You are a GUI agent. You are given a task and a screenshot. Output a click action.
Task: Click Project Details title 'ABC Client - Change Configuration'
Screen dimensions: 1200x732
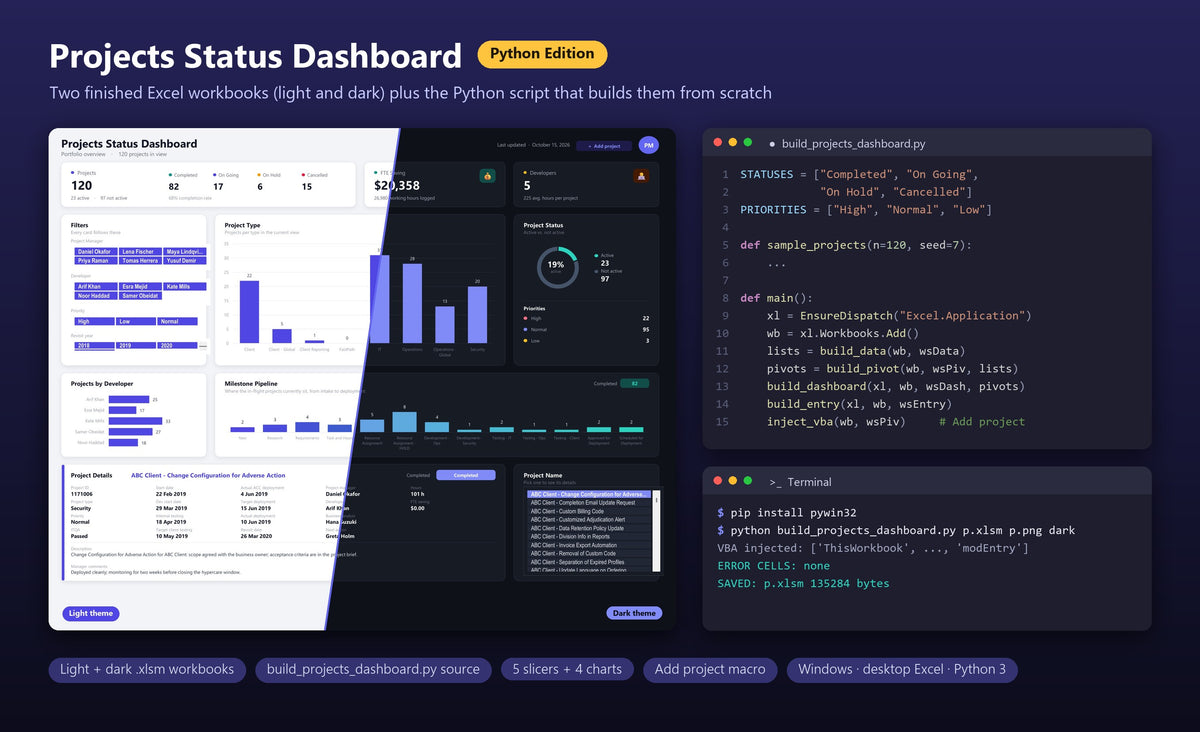click(208, 475)
